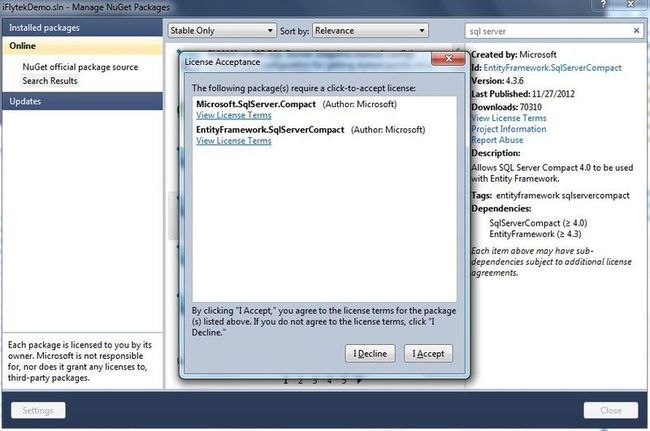This screenshot has width=650, height=431.
Task: Select Search Results source
Action: tap(50, 81)
